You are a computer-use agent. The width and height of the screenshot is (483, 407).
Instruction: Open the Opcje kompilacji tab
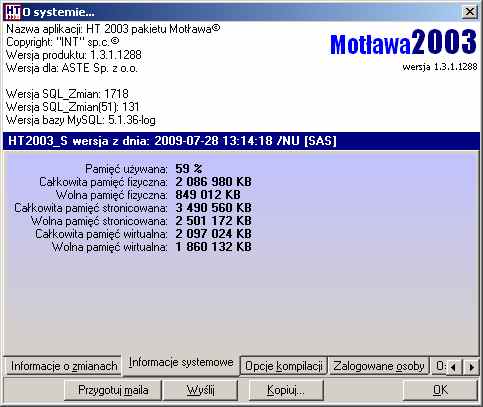point(284,366)
